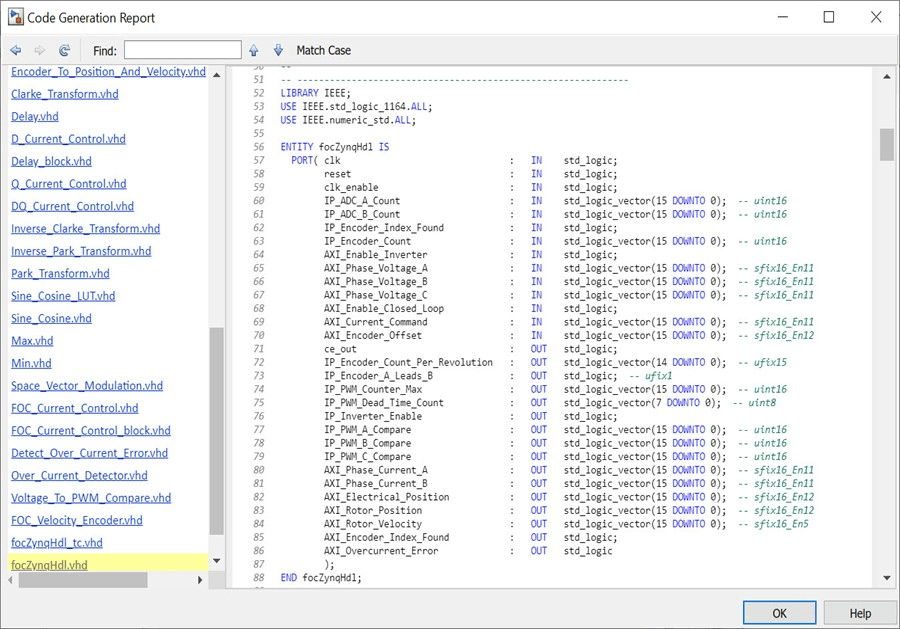Image resolution: width=900 pixels, height=629 pixels.
Task: Open the Space_Vector_Modulation.vhd link
Action: click(86, 385)
